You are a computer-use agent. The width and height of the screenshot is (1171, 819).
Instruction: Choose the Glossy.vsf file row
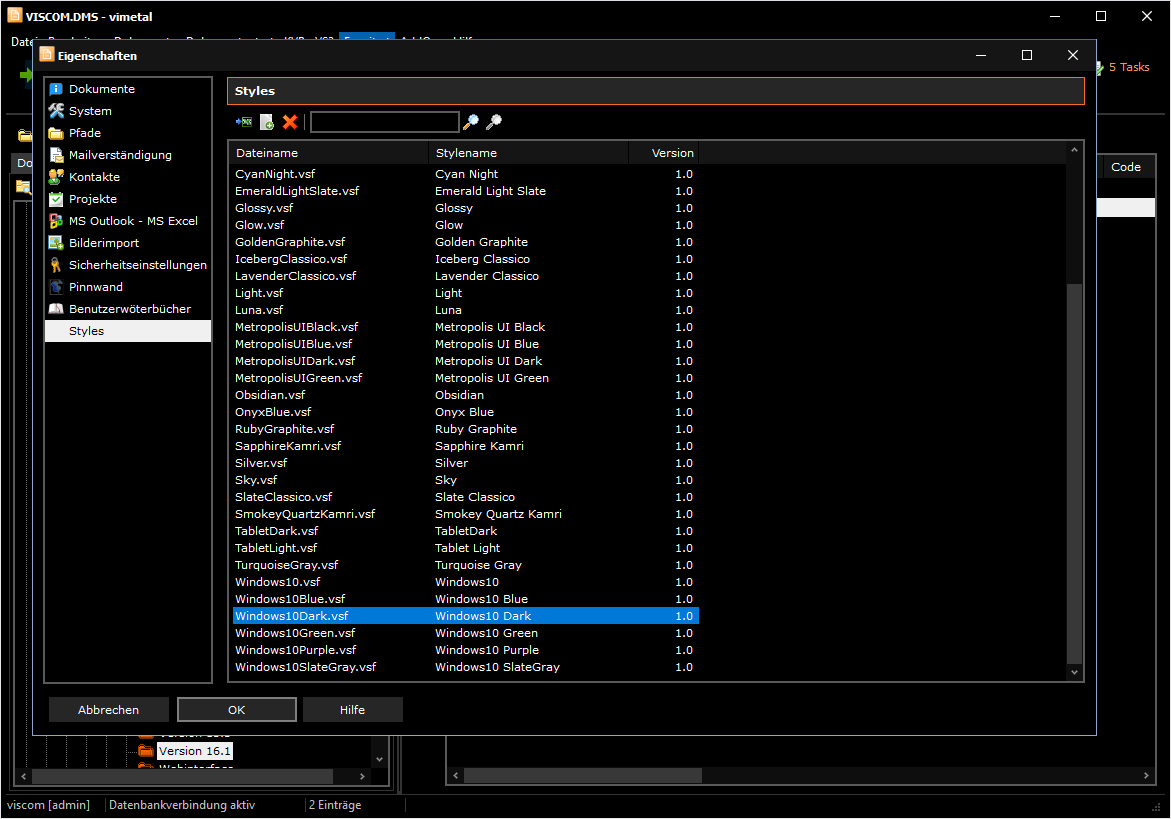(466, 208)
